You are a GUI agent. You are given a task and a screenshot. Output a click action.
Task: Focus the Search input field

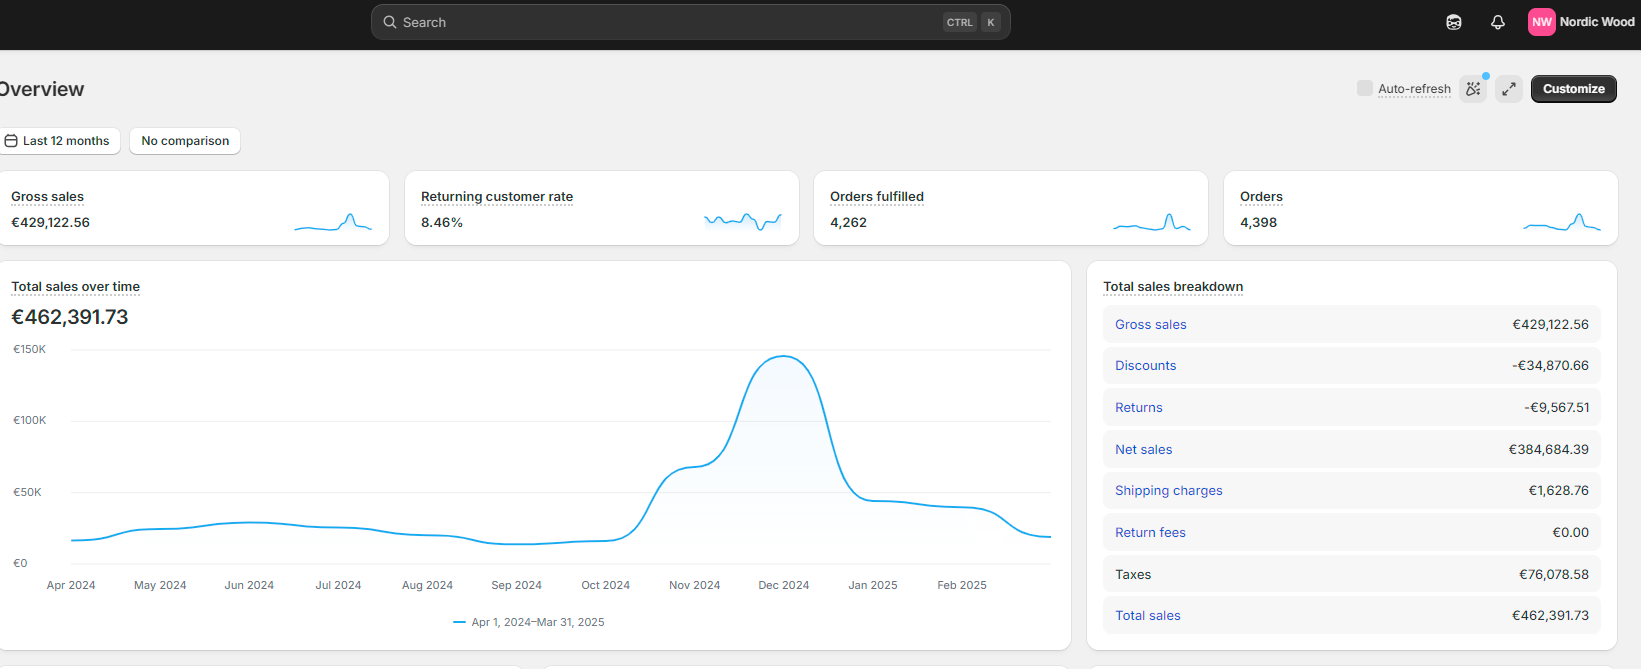690,22
